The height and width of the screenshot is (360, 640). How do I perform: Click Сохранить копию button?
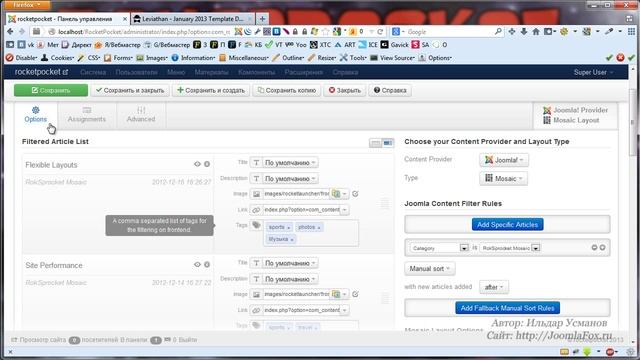coord(287,90)
